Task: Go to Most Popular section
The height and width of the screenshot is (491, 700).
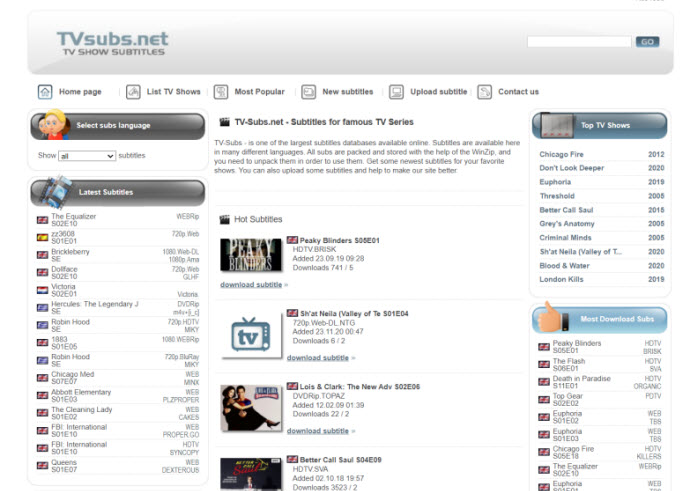Action: (259, 92)
